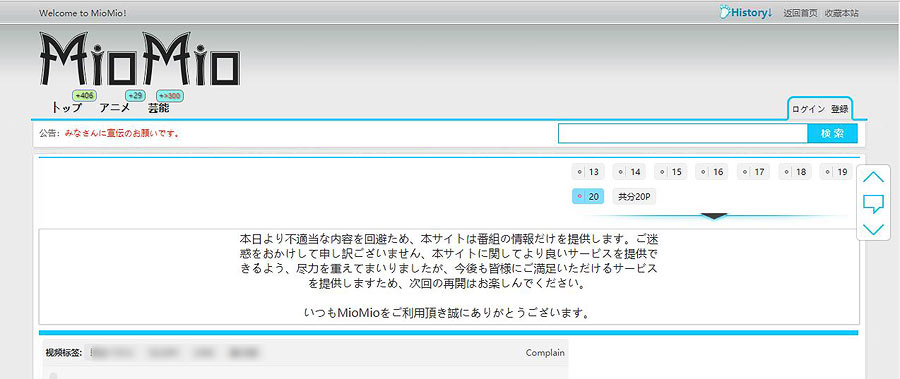The image size is (900, 379).
Task: Select episode 15
Action: 670,172
